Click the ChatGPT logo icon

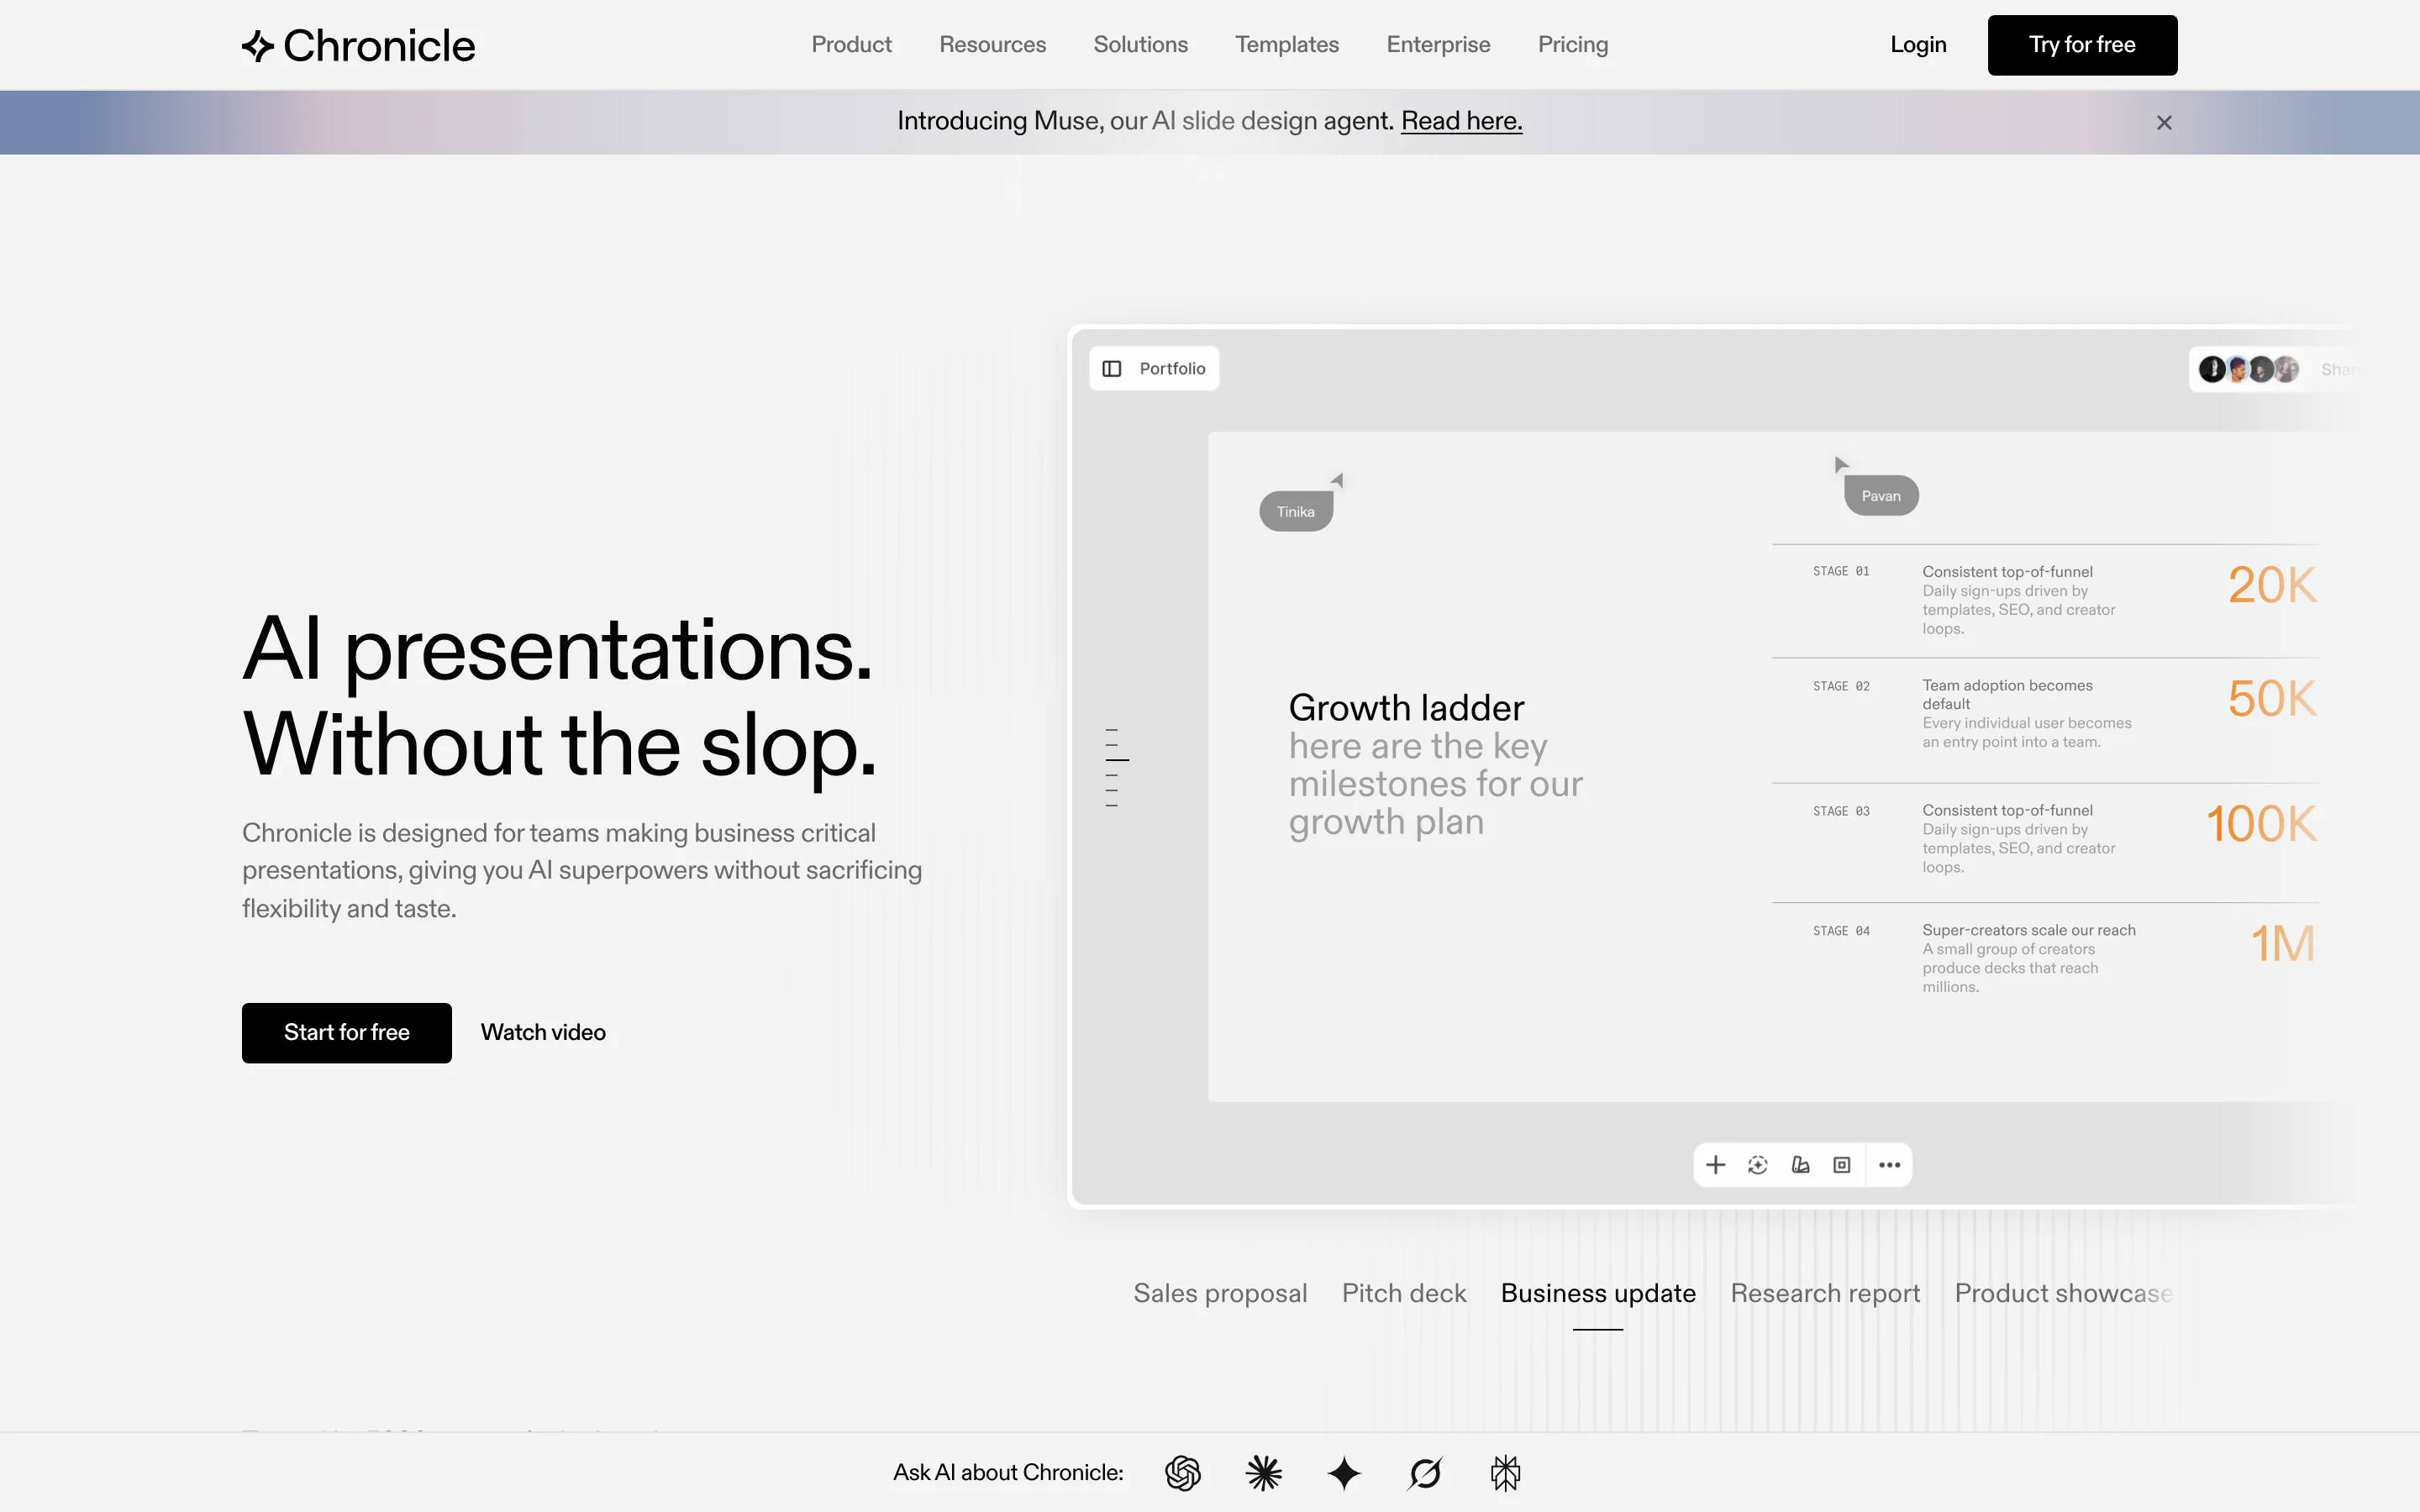[1182, 1472]
